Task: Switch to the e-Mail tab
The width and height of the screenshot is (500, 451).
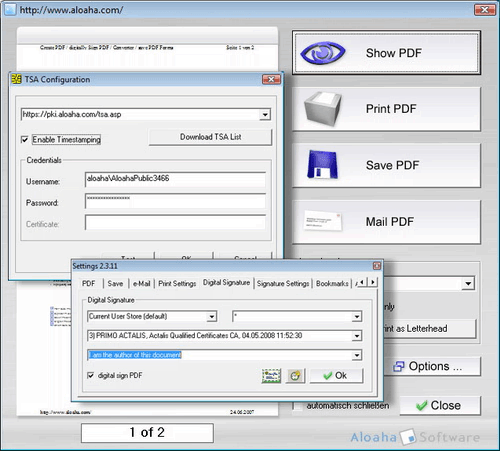Action: click(142, 283)
